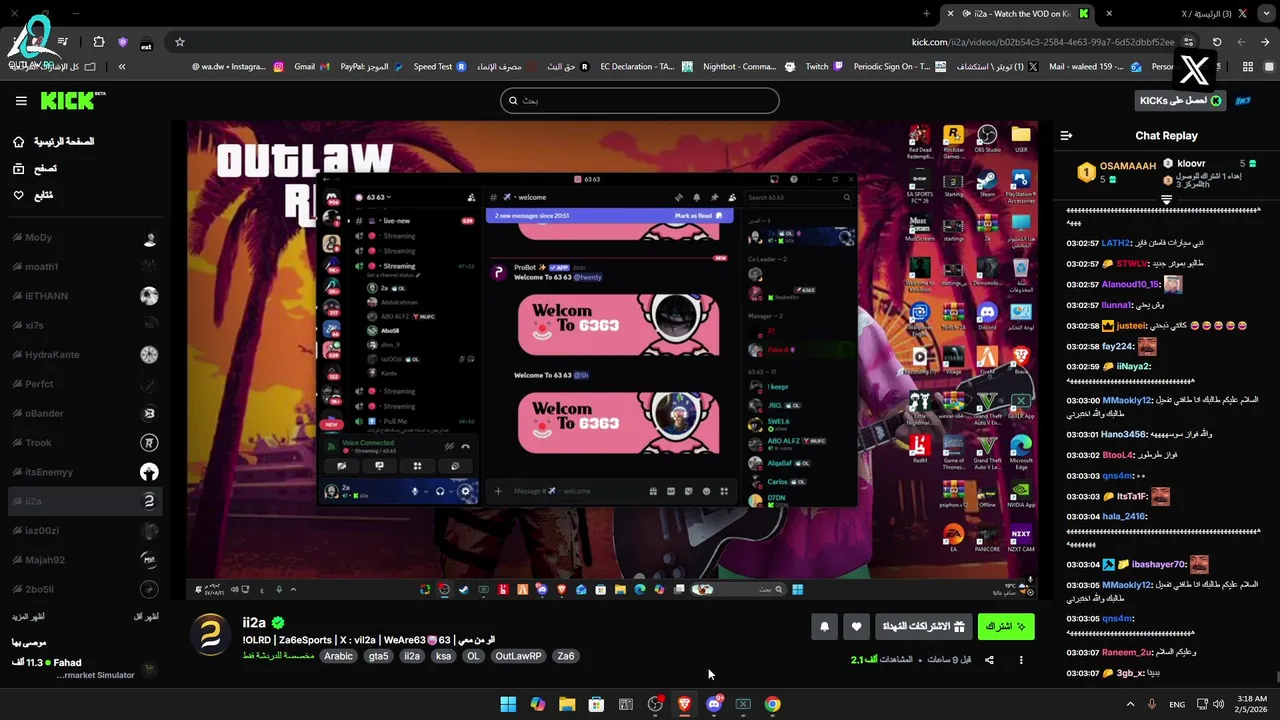This screenshot has width=1280, height=720.
Task: Click the ksa tag chip
Action: click(444, 656)
